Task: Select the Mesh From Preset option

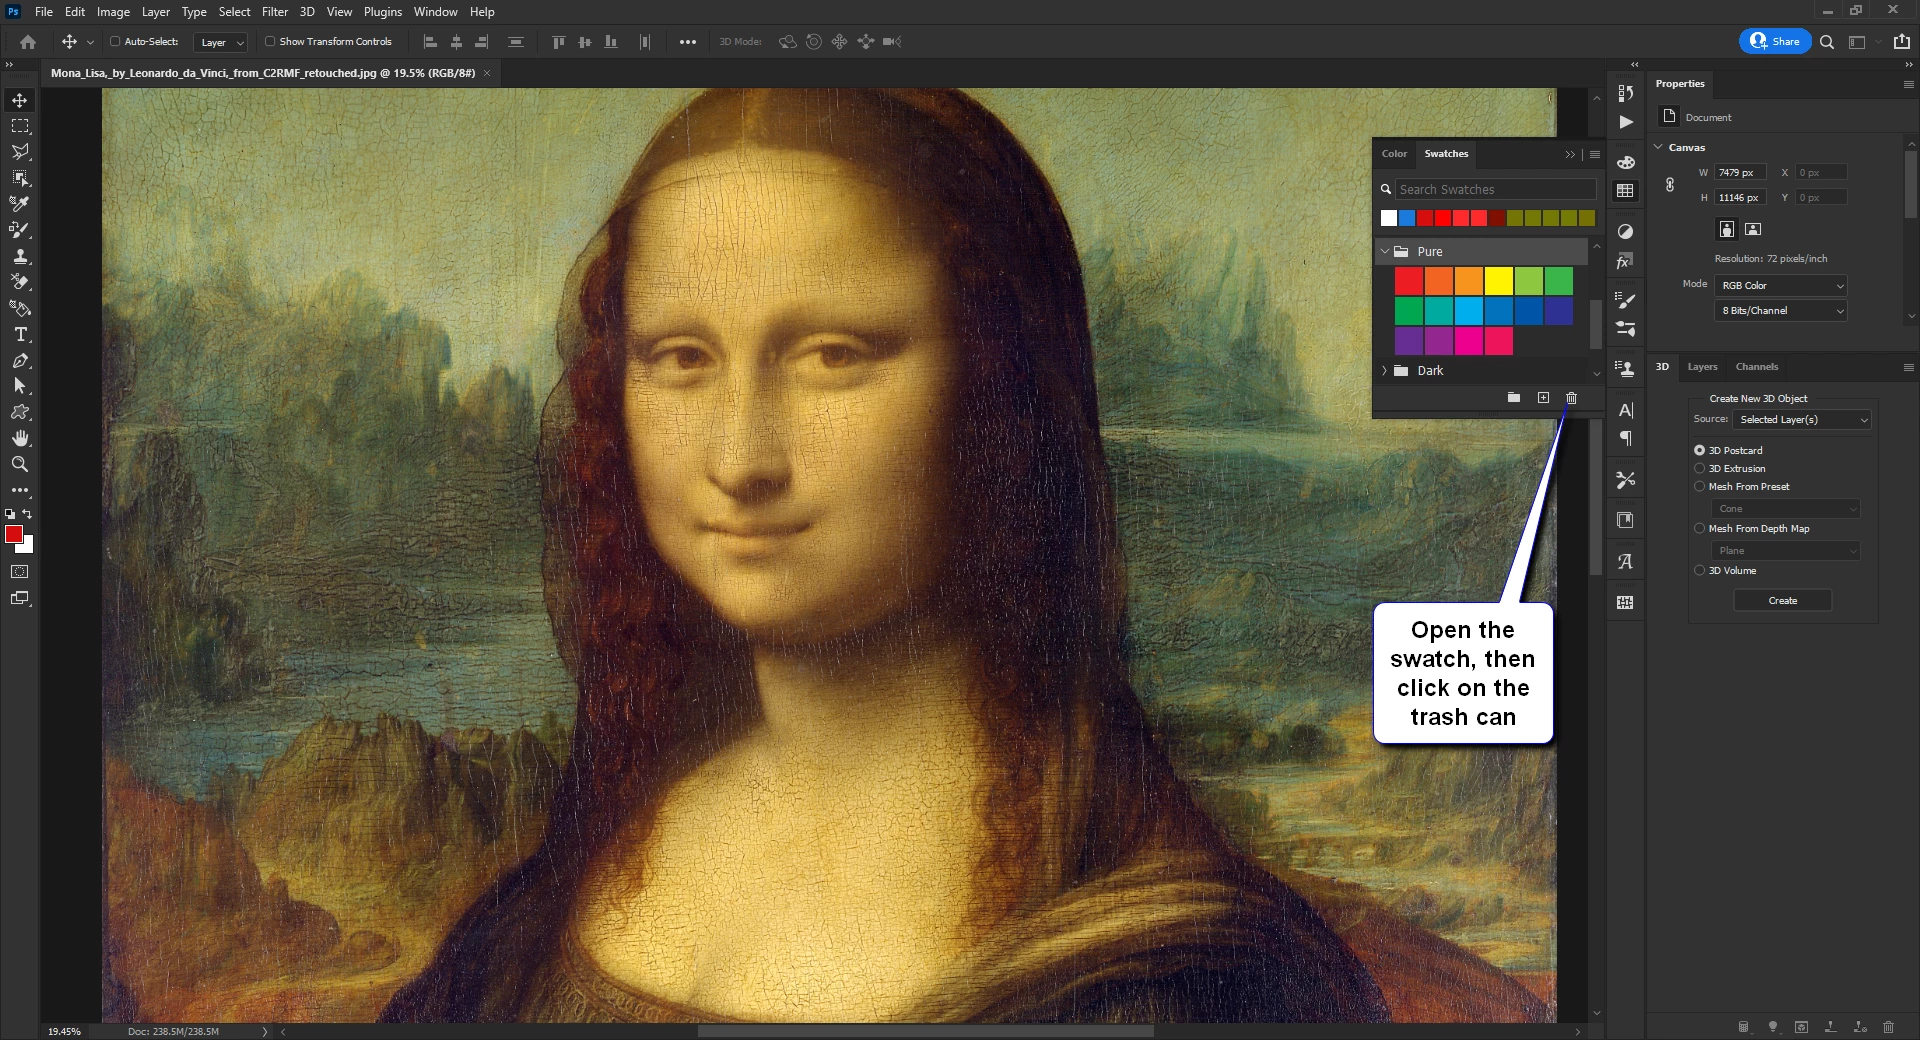Action: [x=1699, y=487]
